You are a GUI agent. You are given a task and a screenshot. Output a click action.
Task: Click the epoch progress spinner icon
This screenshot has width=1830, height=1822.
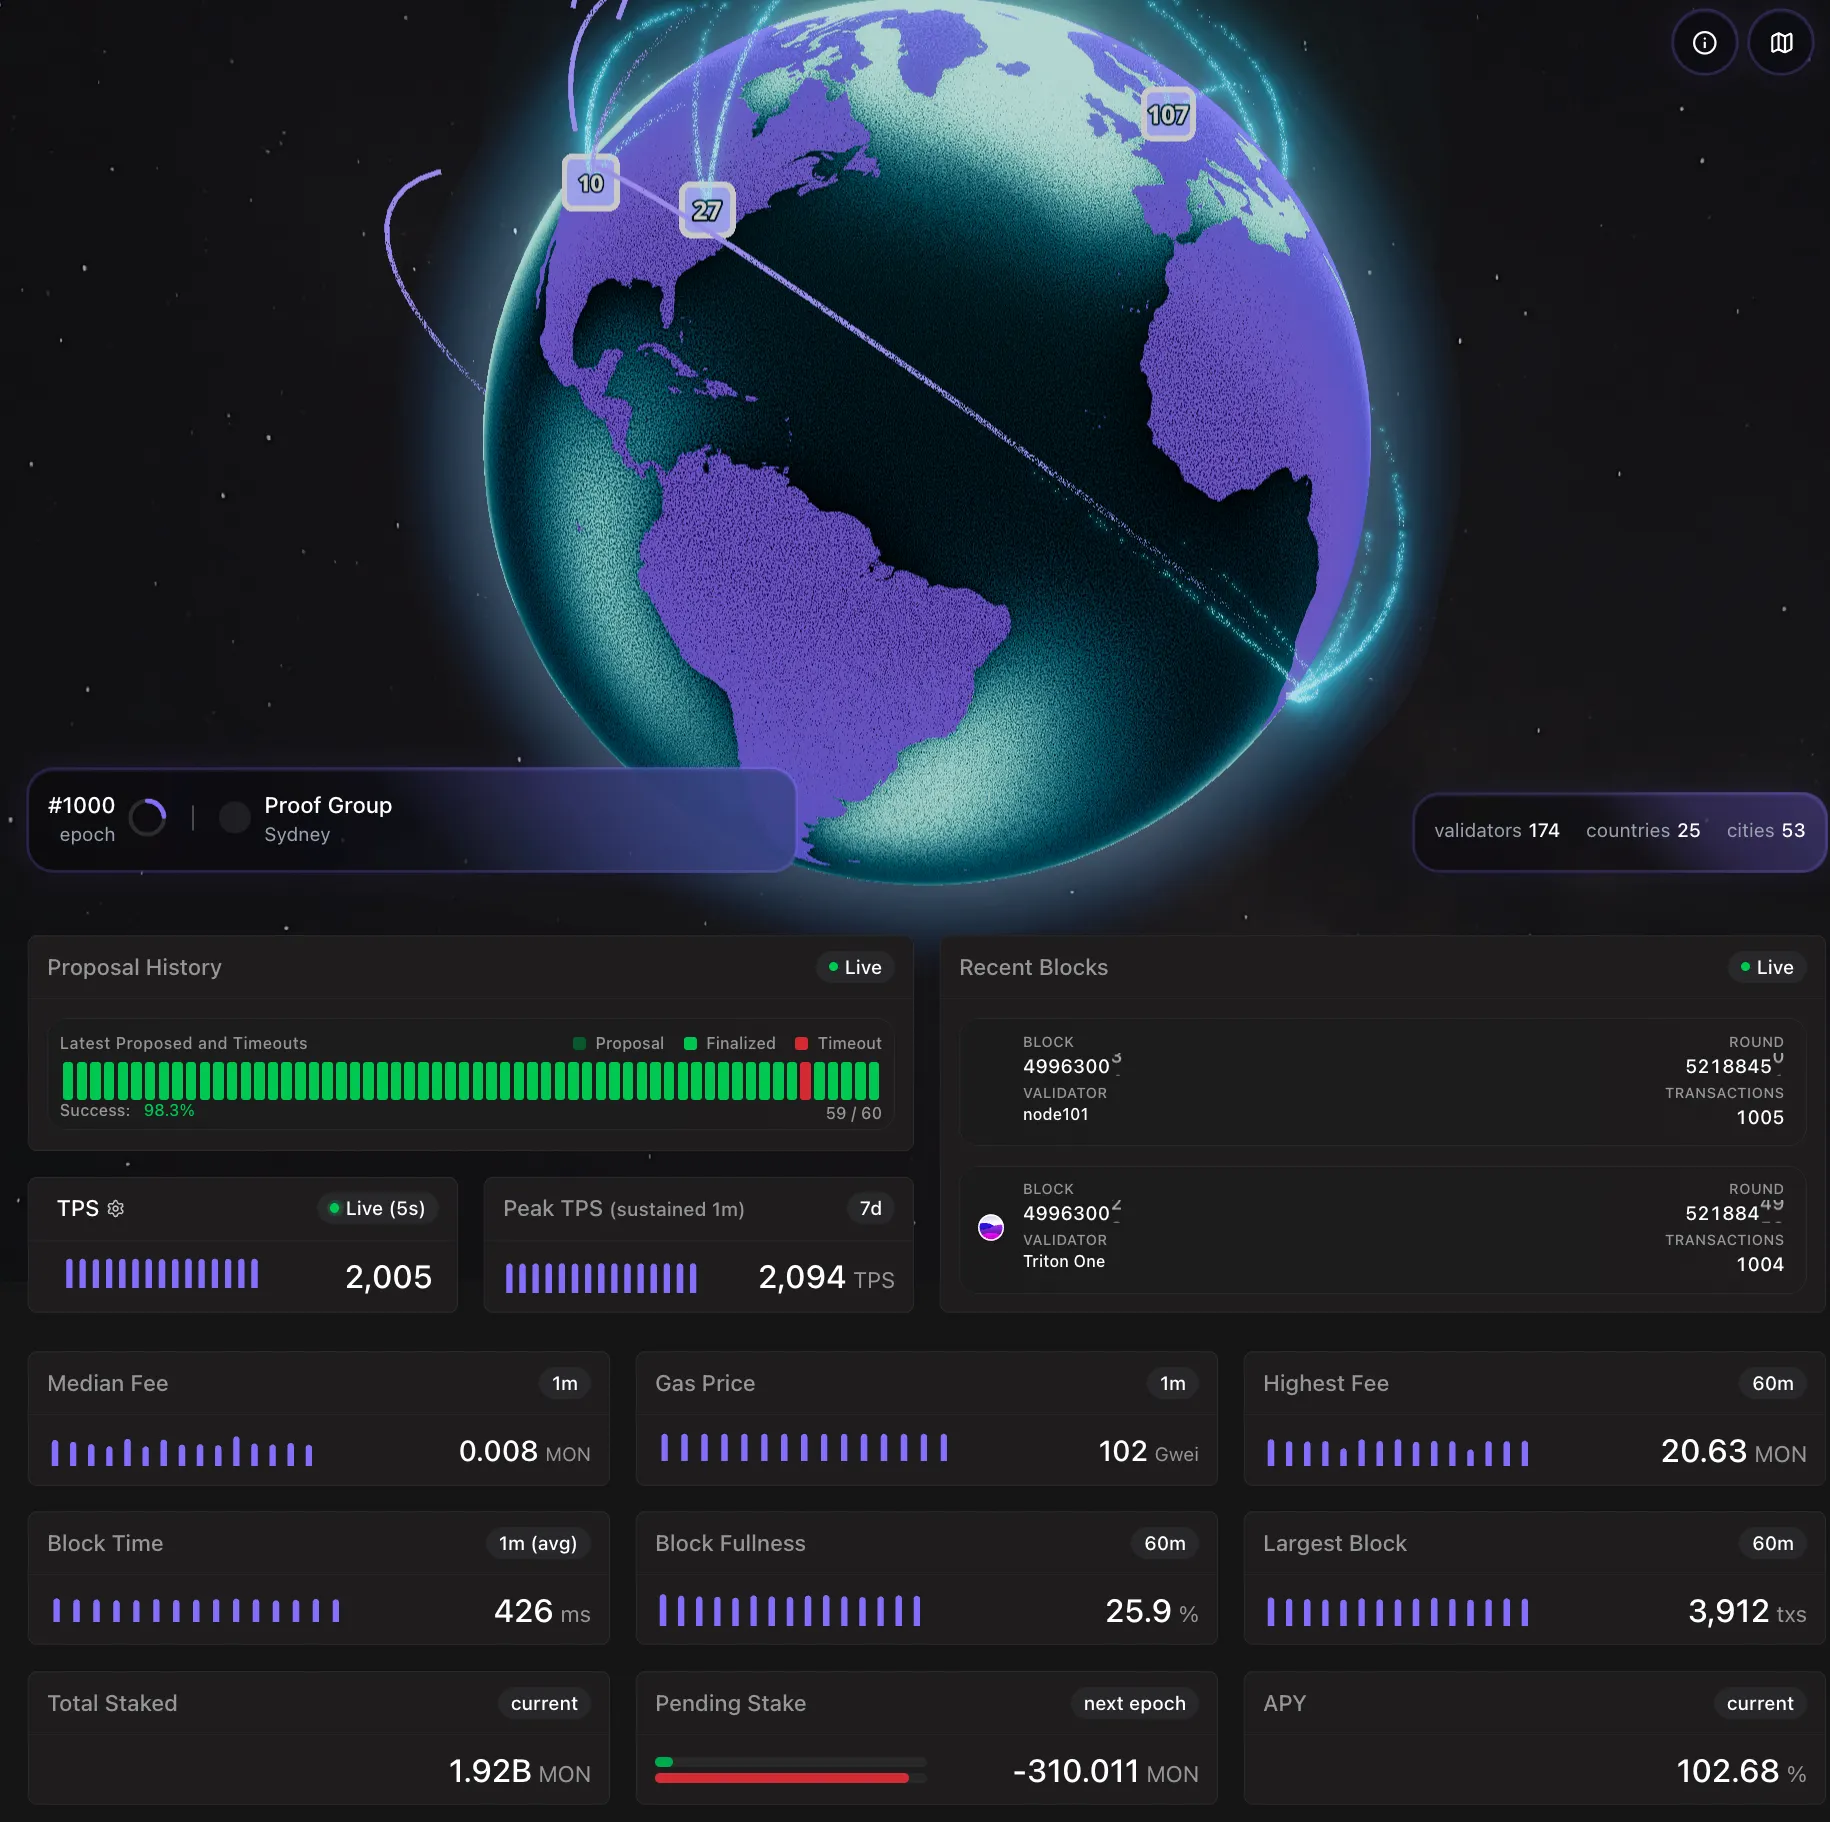click(148, 818)
